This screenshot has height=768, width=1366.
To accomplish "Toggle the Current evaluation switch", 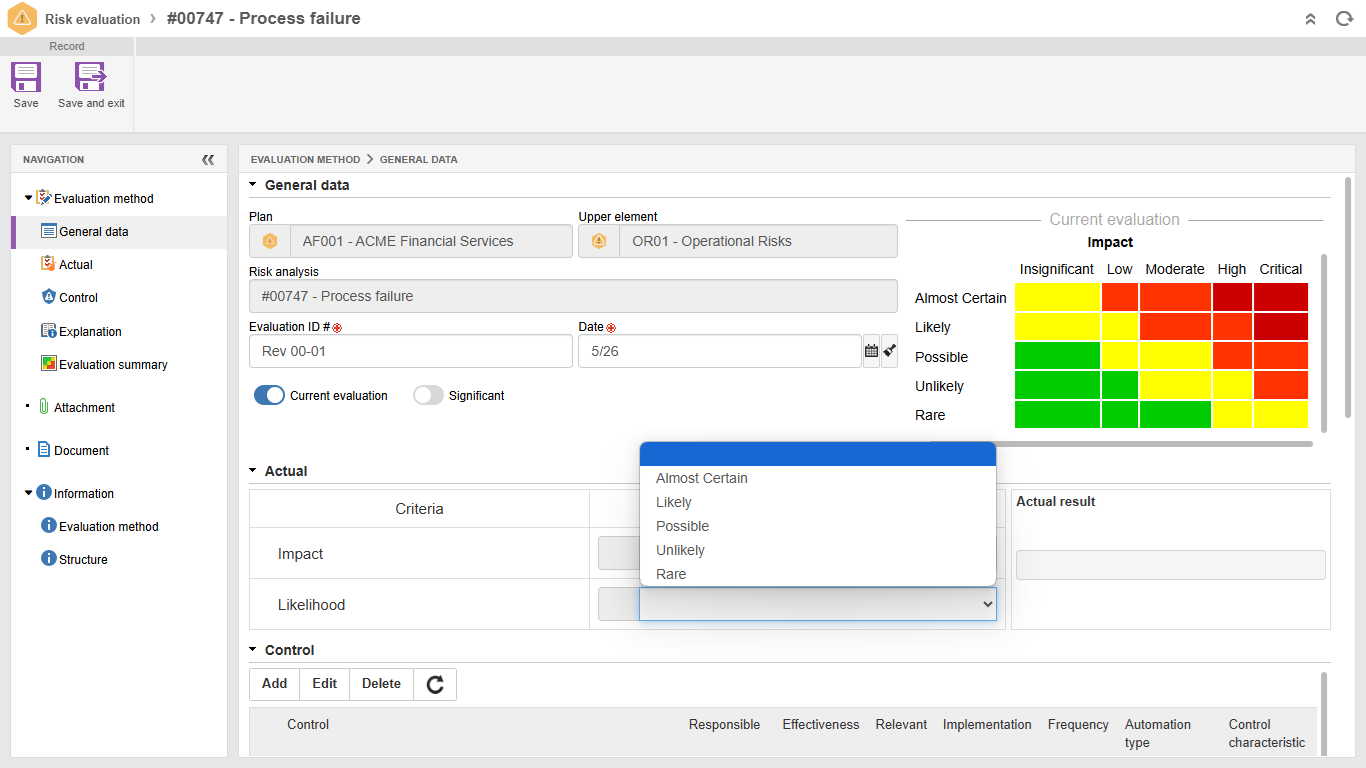I will (270, 395).
